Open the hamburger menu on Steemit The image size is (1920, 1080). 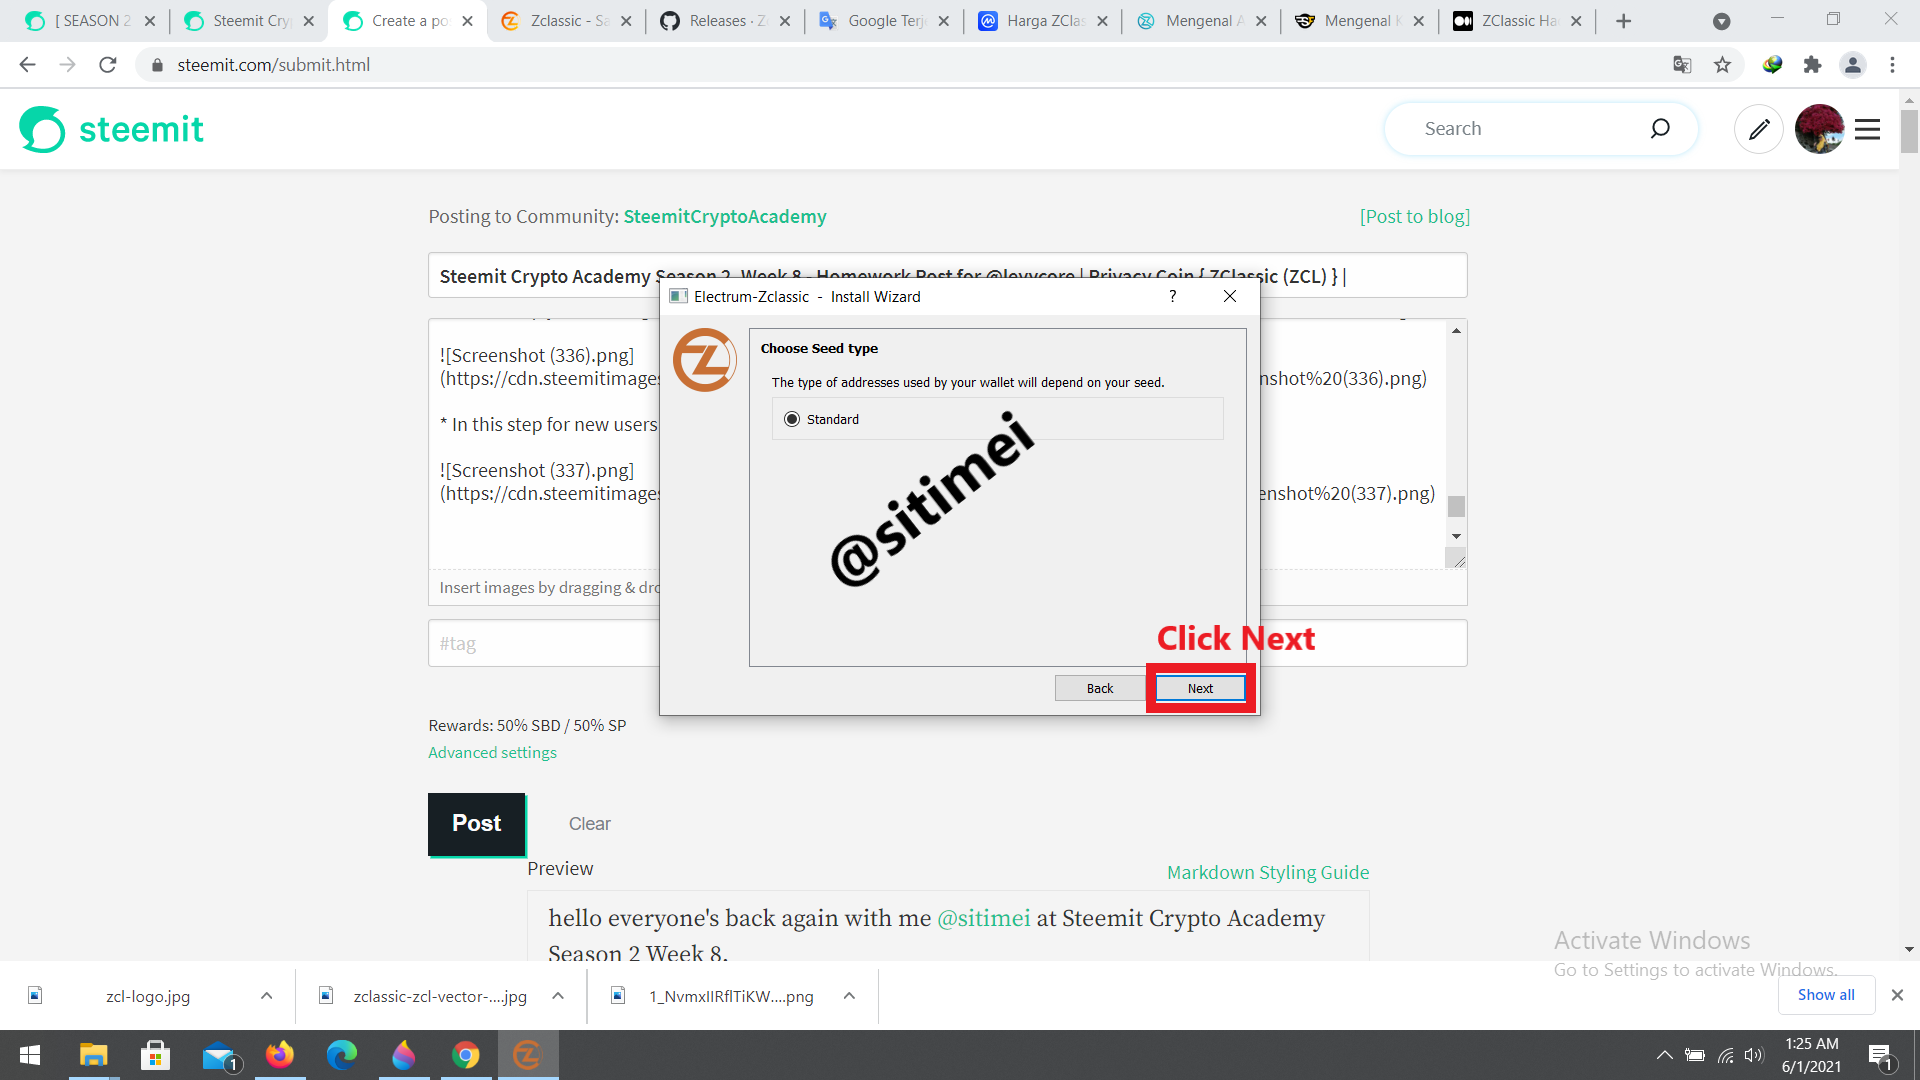click(x=1867, y=129)
